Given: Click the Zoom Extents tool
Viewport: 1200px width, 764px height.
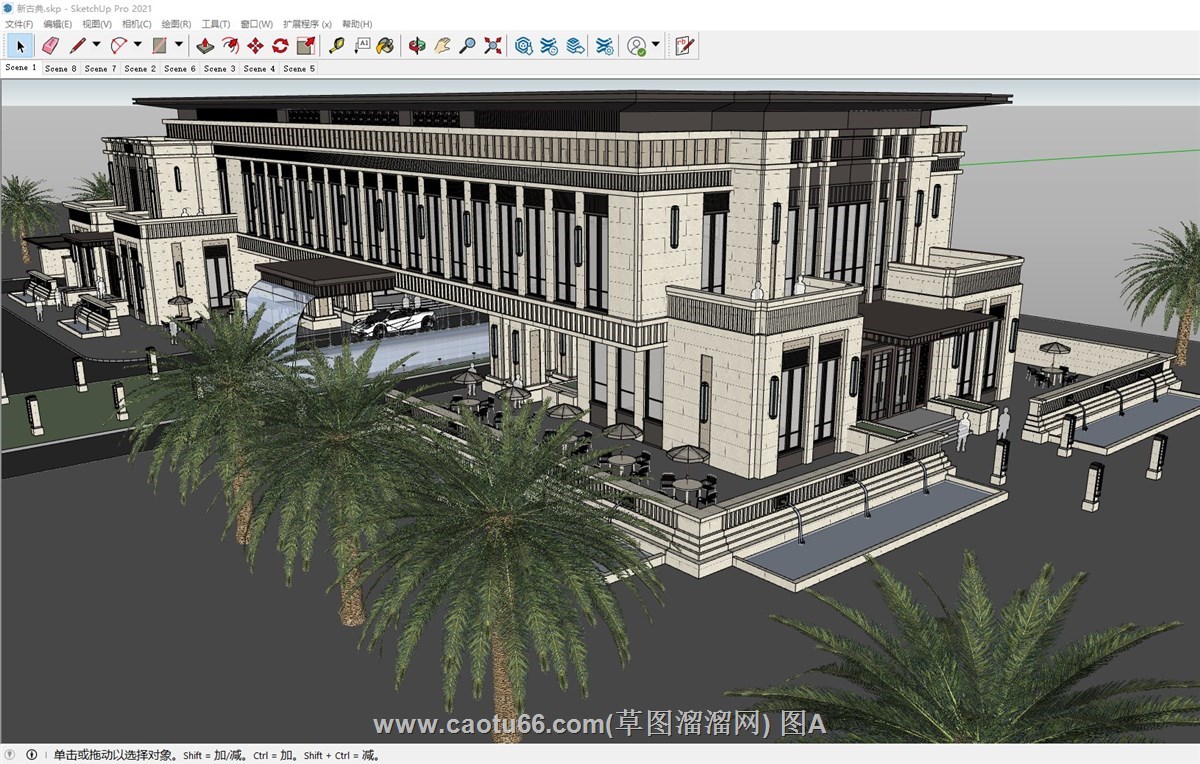Looking at the screenshot, I should click(493, 45).
